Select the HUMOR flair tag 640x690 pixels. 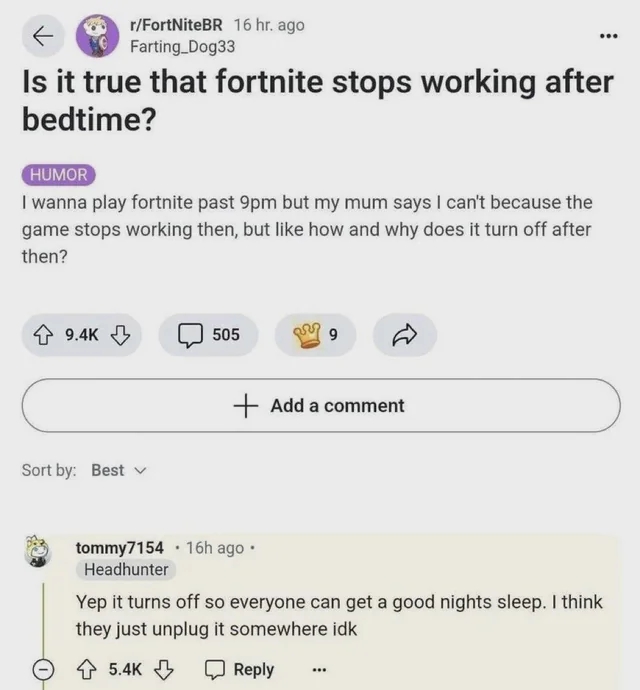coord(59,175)
